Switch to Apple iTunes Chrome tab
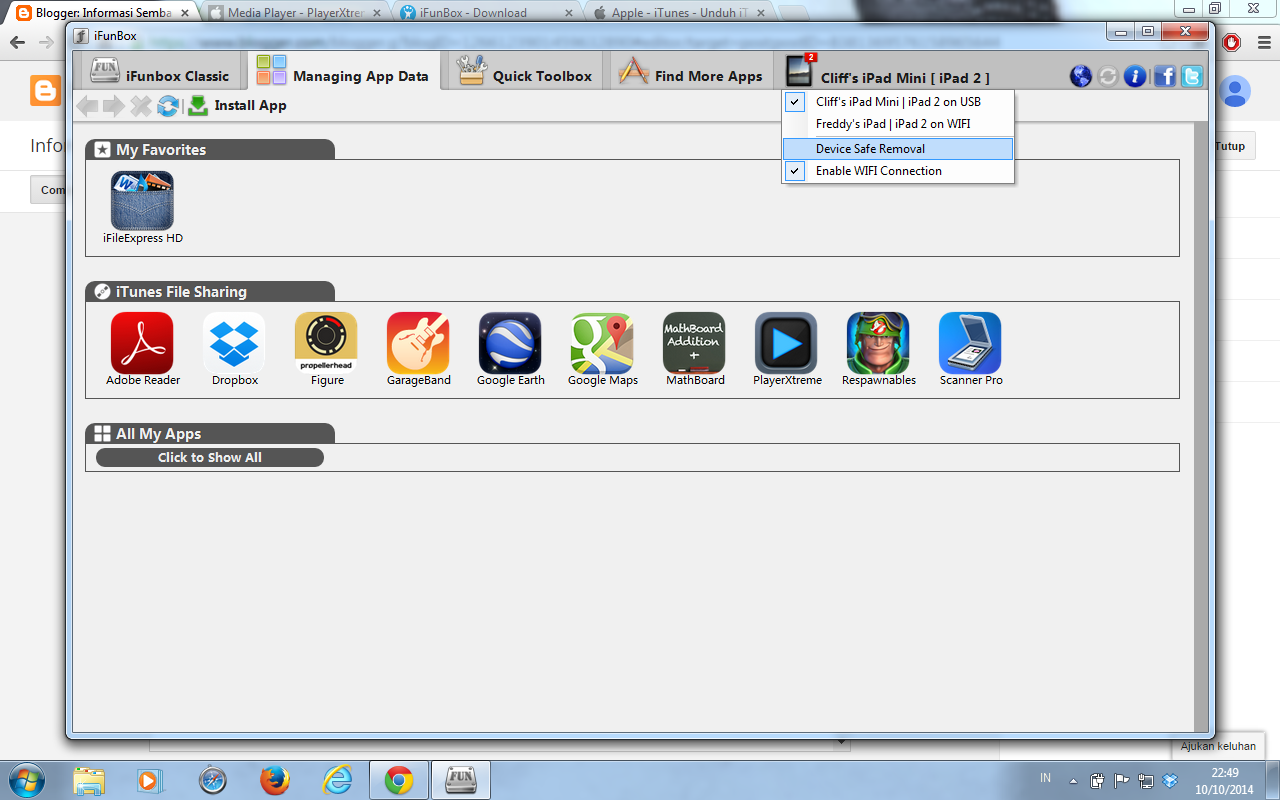This screenshot has width=1280, height=800. click(680, 14)
